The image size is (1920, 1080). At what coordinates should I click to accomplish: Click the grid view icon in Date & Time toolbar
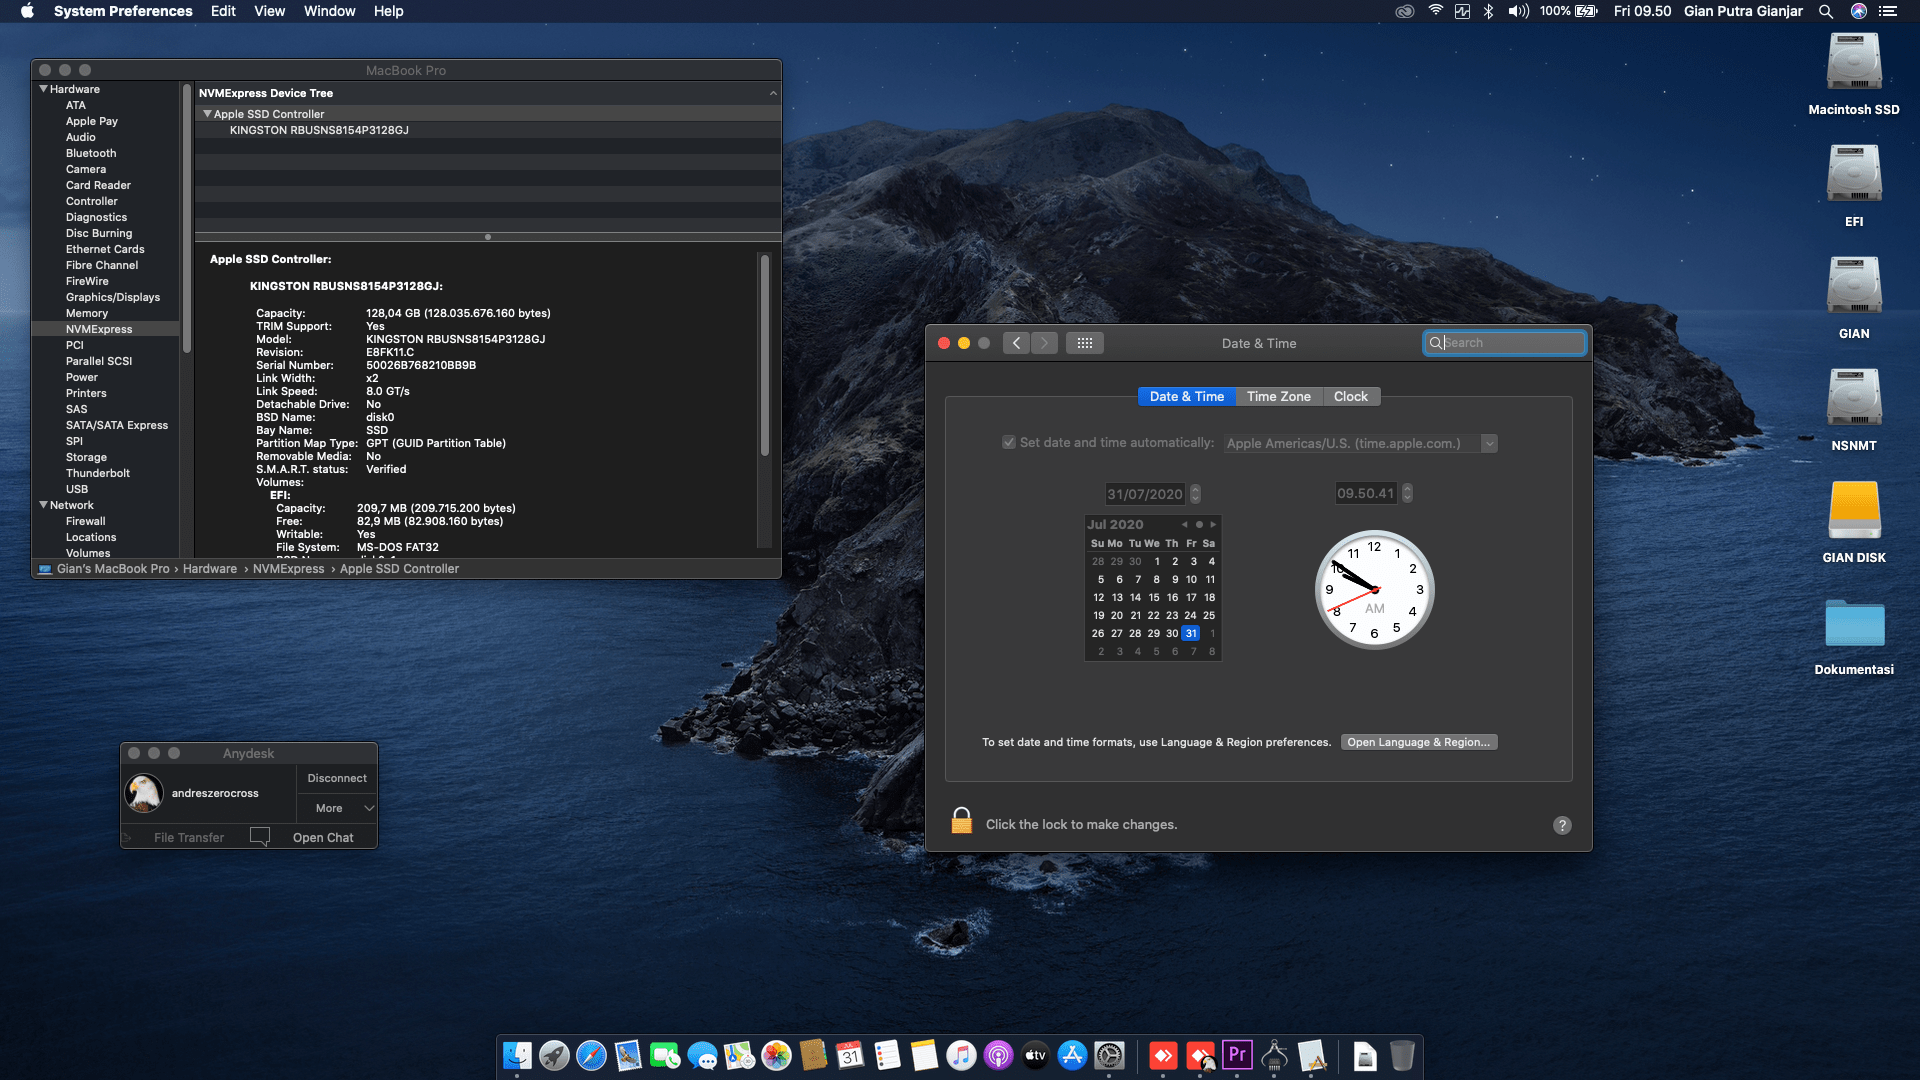(x=1085, y=343)
